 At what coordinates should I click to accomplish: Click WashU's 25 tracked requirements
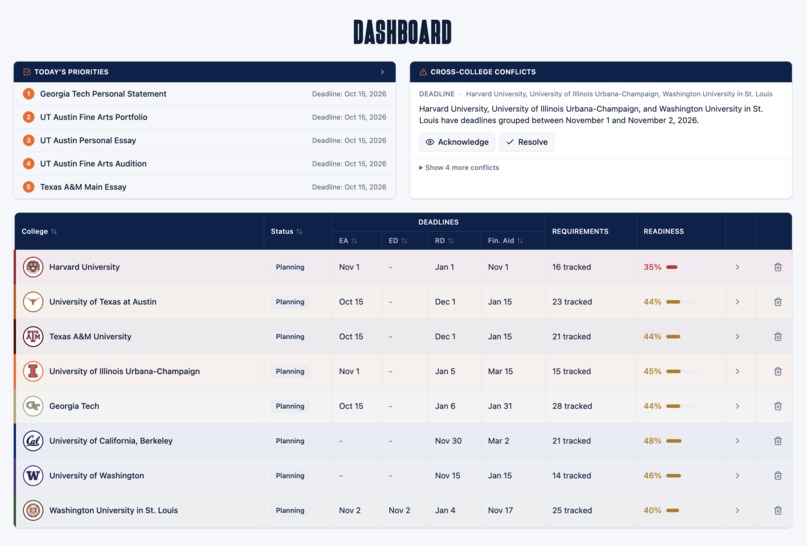pos(572,510)
